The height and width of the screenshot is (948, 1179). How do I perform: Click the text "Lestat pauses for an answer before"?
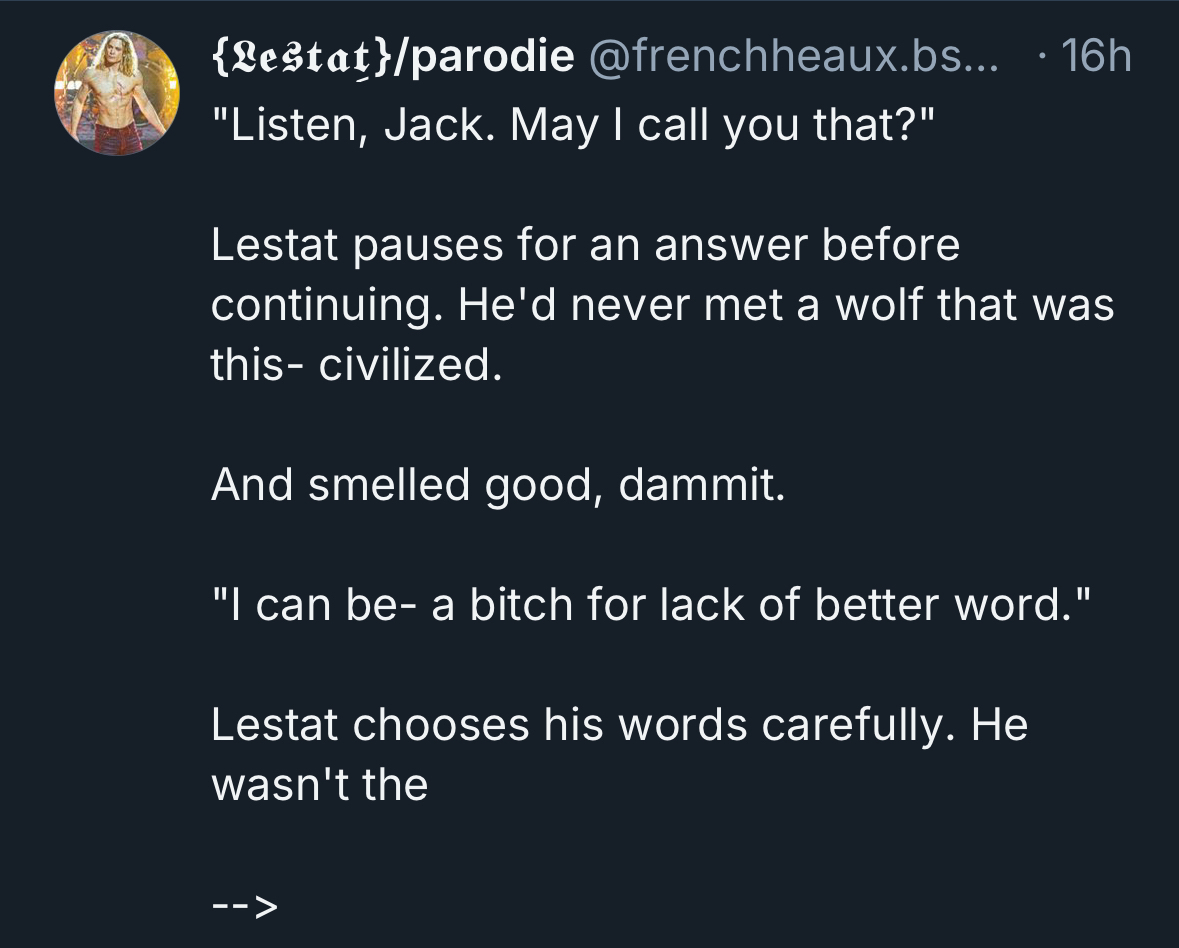(x=585, y=246)
